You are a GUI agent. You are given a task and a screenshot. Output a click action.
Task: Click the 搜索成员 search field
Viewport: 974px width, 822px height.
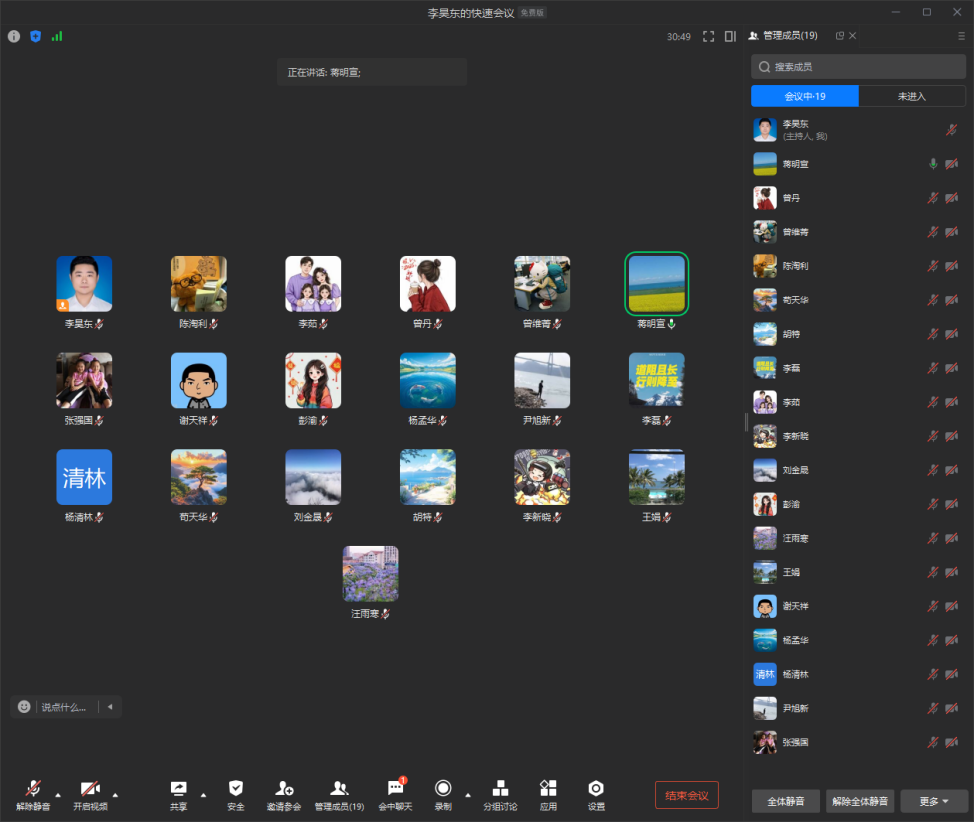point(858,67)
